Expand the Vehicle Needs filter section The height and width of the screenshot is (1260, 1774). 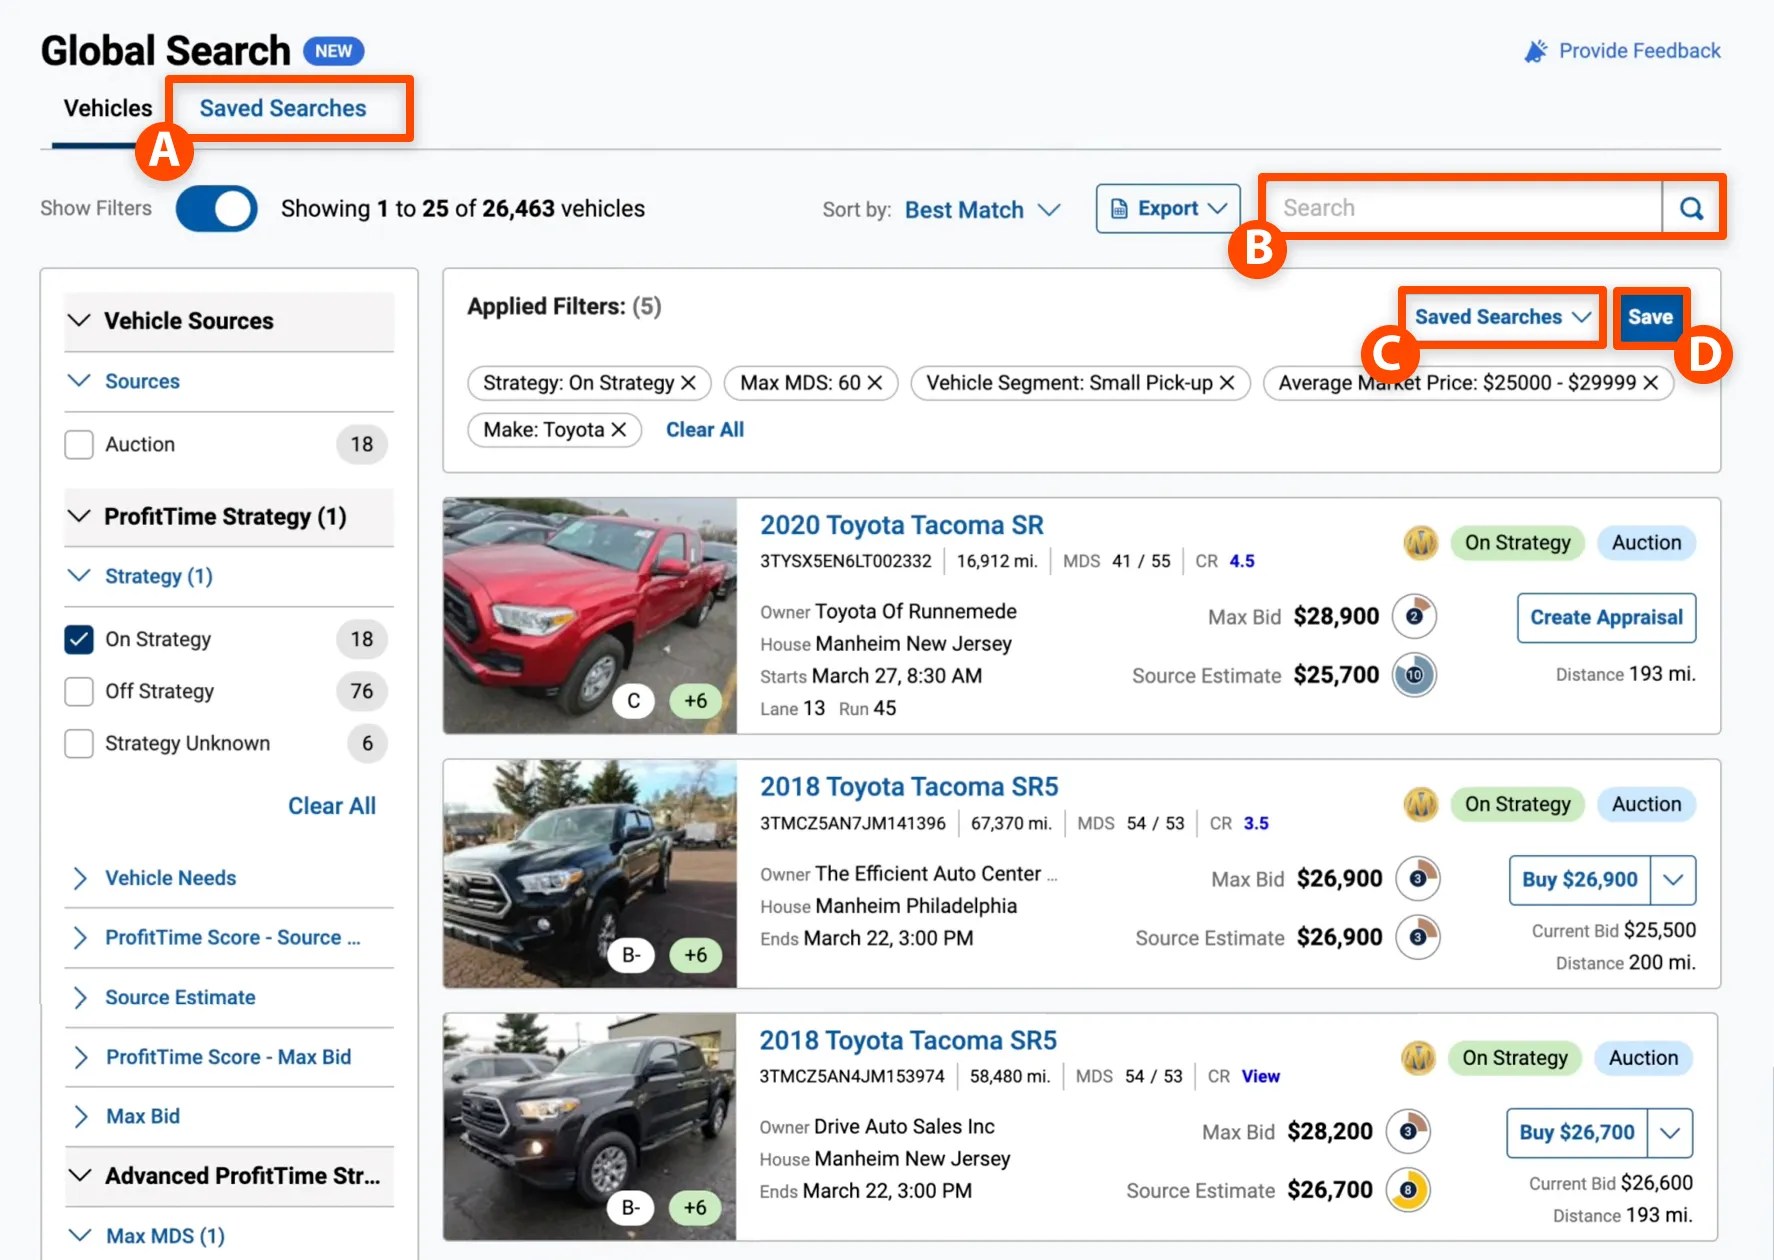170,878
